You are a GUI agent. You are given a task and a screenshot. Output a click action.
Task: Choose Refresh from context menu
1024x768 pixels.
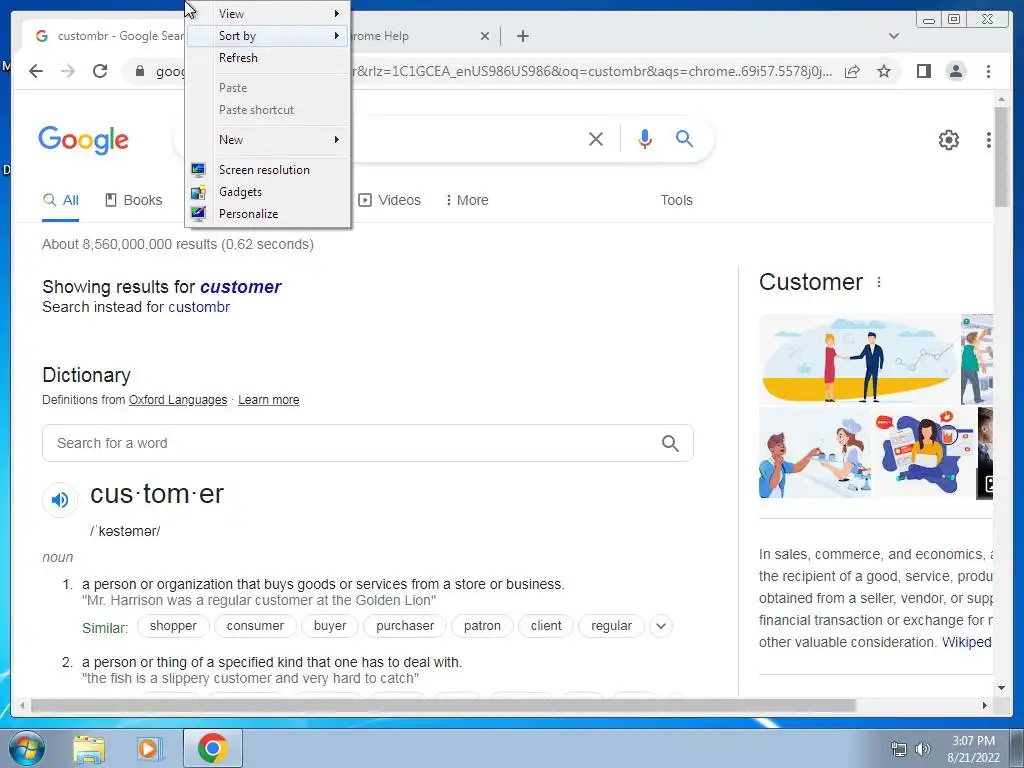[268, 57]
